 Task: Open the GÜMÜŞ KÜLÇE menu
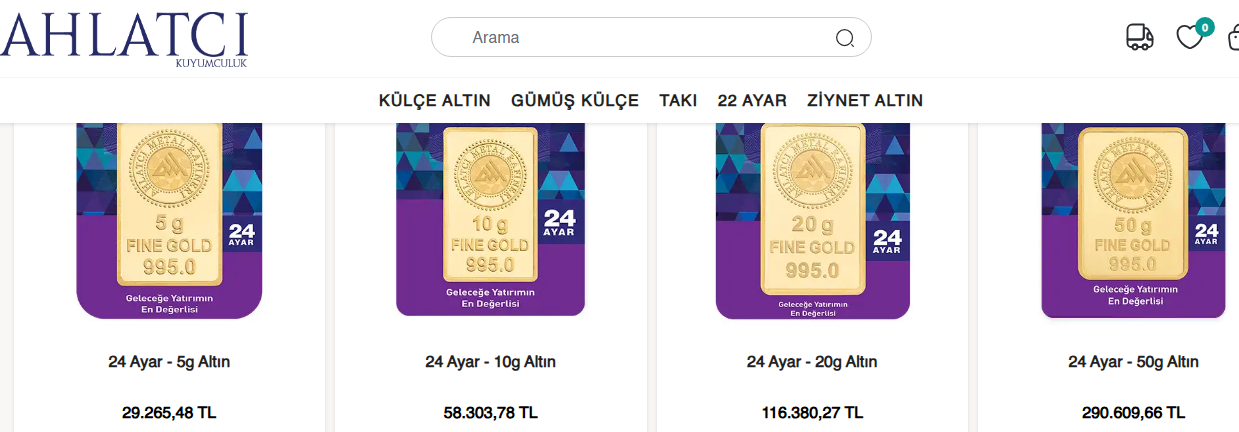(x=575, y=100)
